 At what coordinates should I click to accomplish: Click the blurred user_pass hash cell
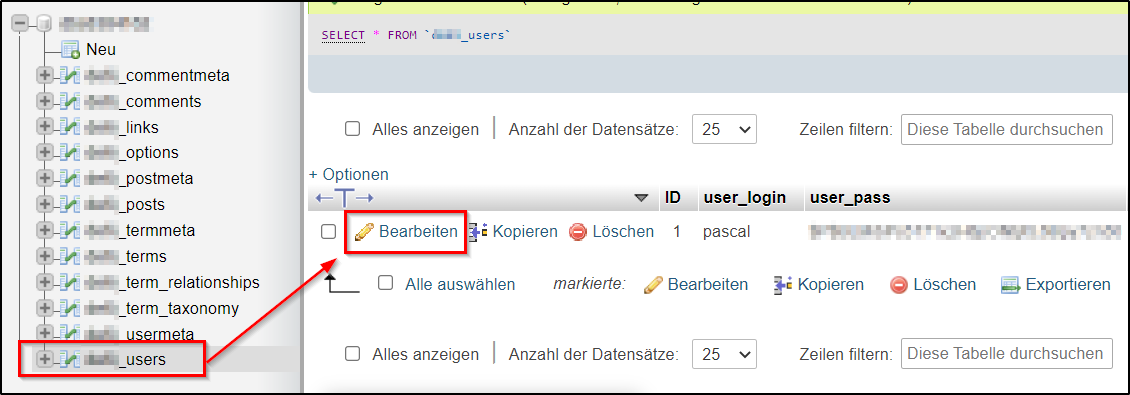pyautogui.click(x=964, y=232)
